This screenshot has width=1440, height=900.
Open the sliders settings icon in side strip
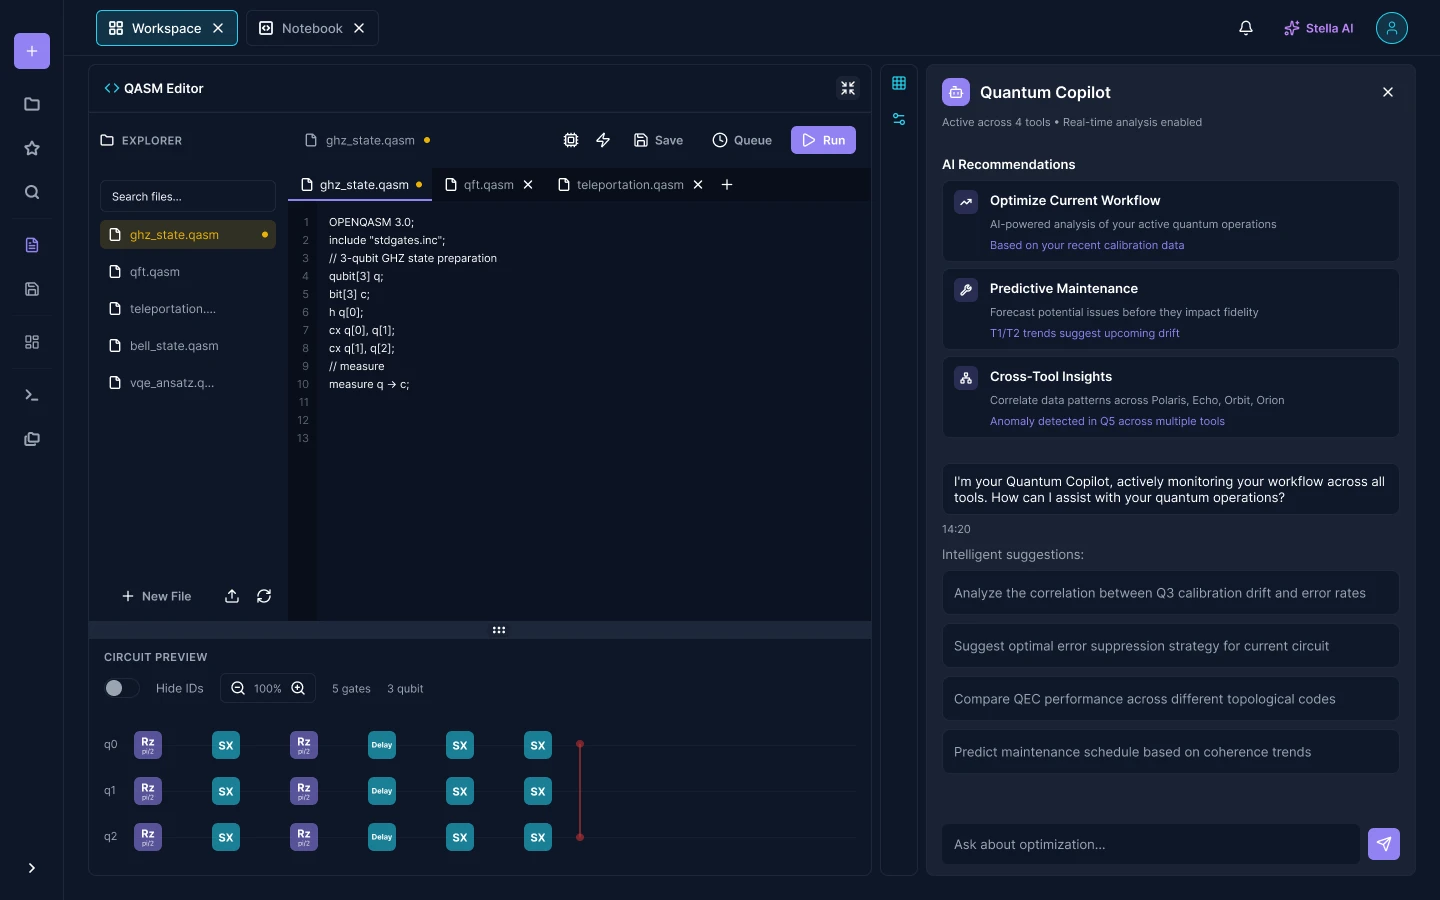coord(899,119)
